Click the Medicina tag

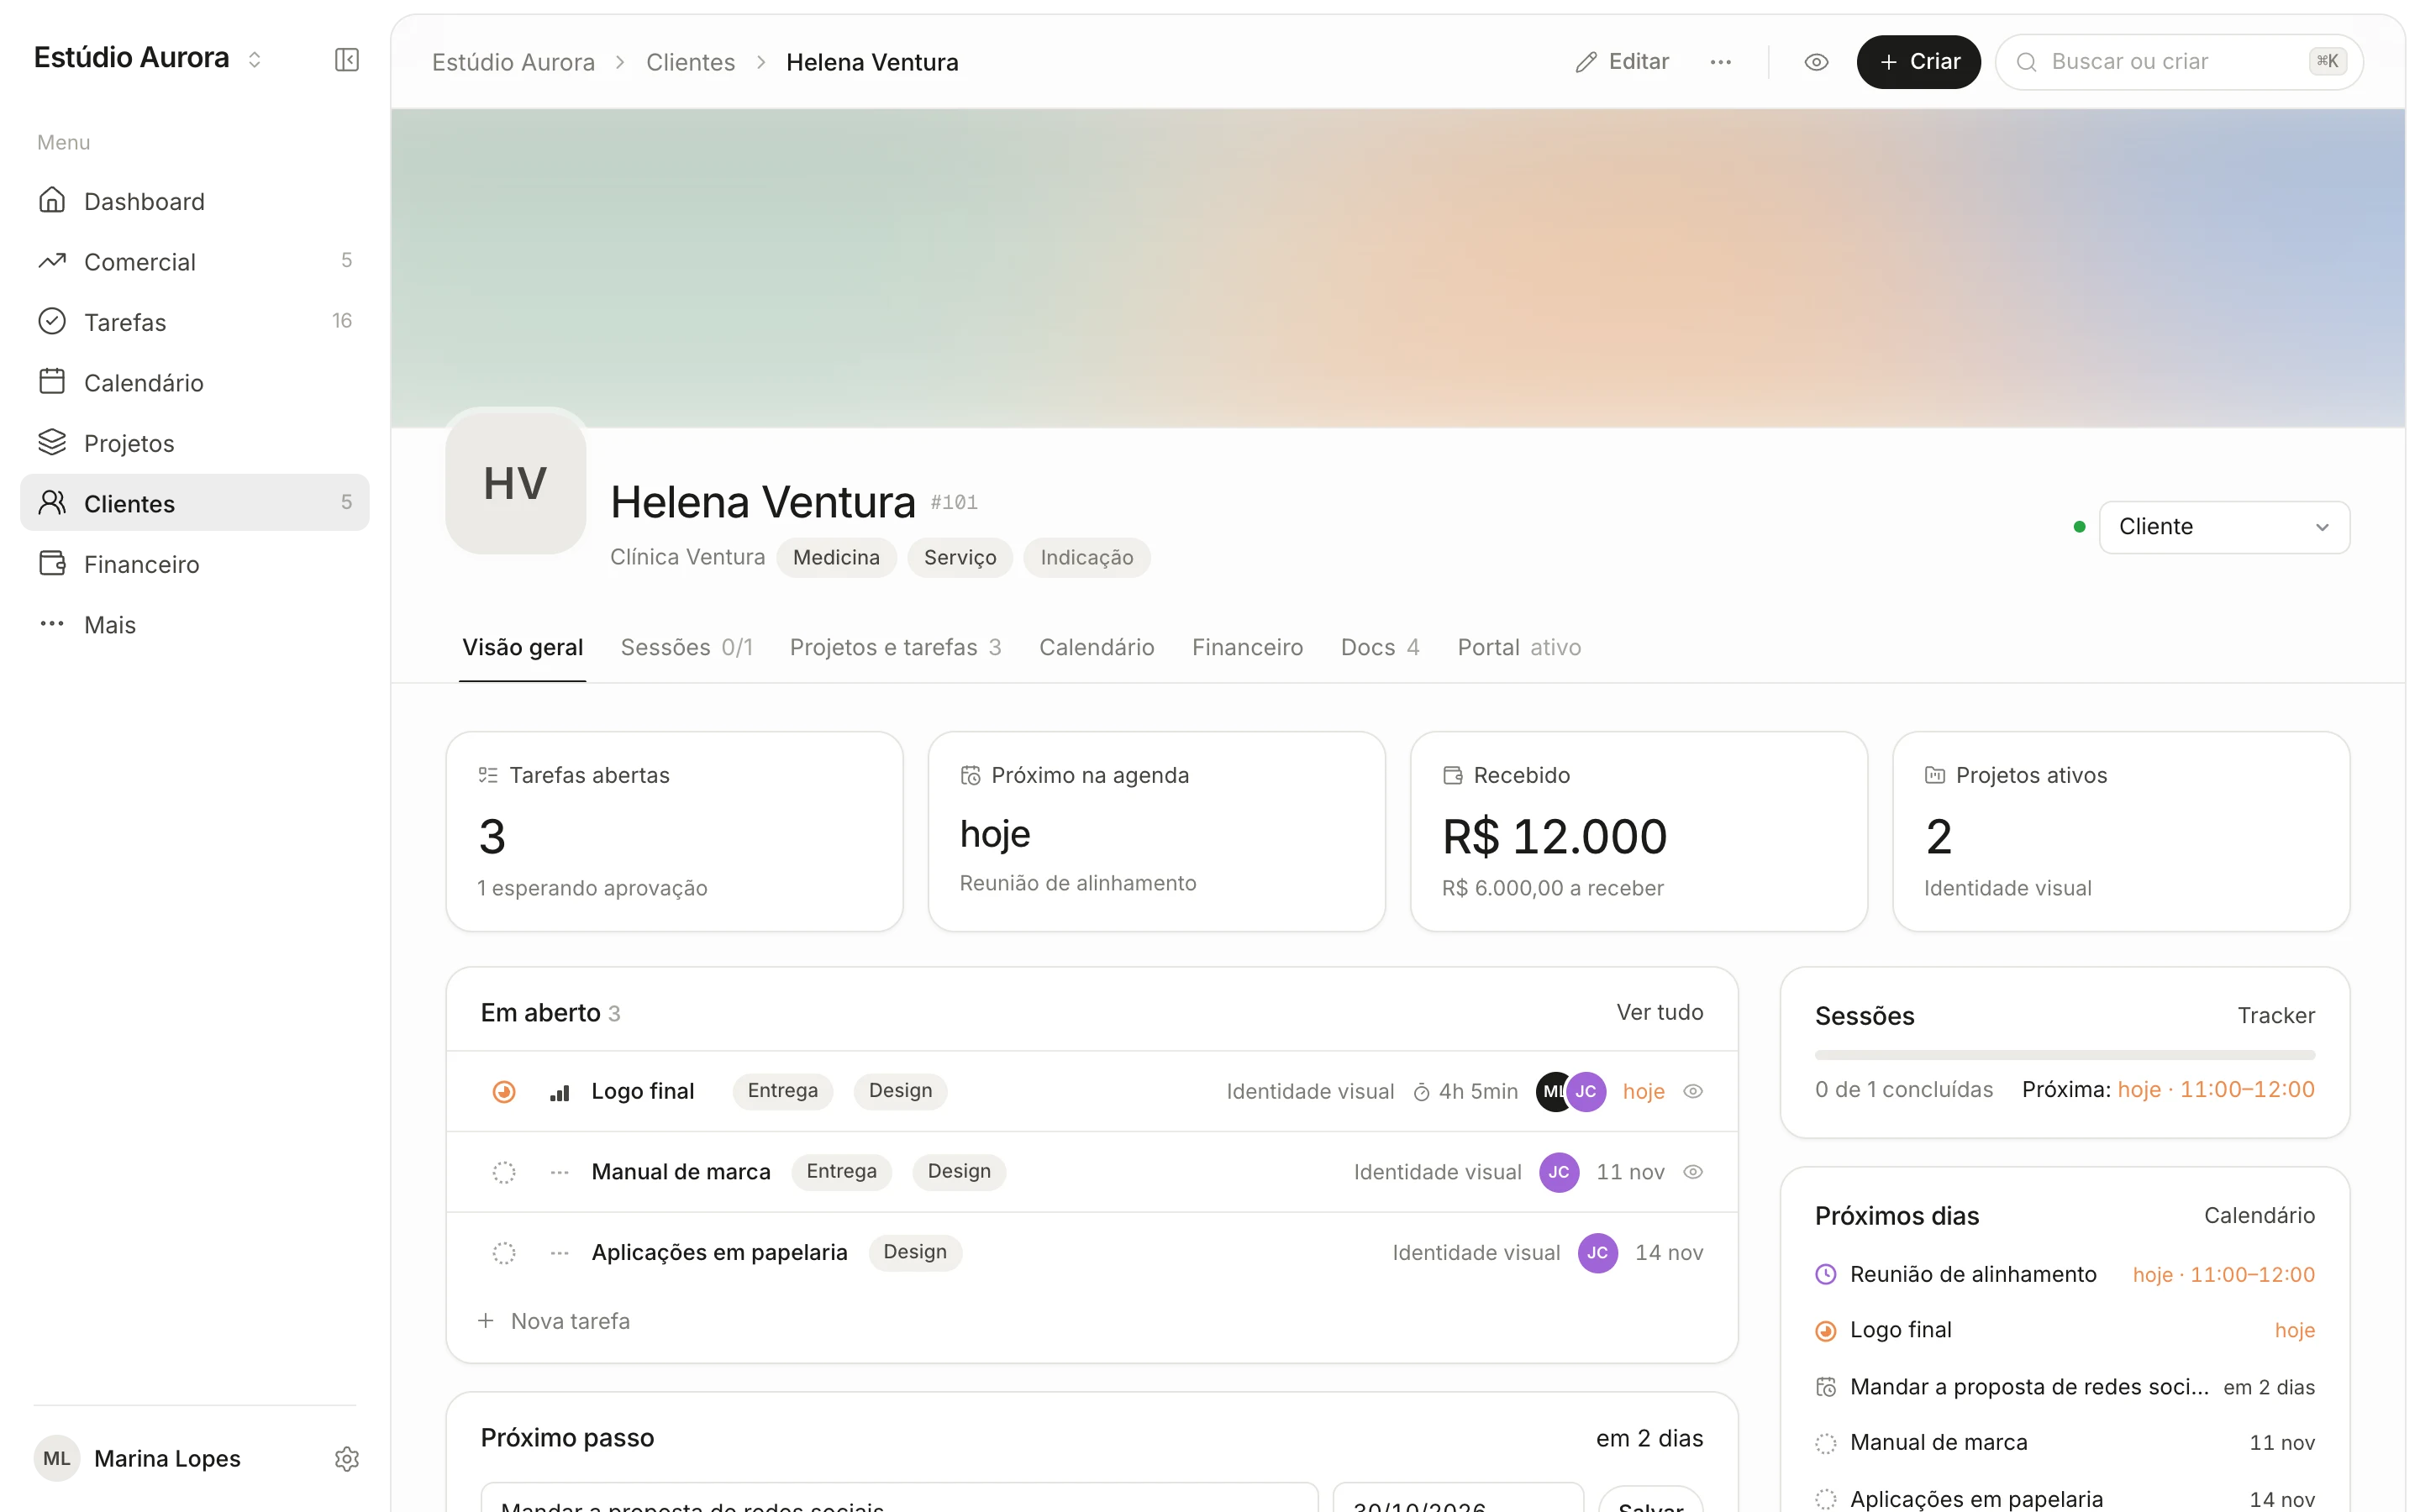pyautogui.click(x=836, y=558)
